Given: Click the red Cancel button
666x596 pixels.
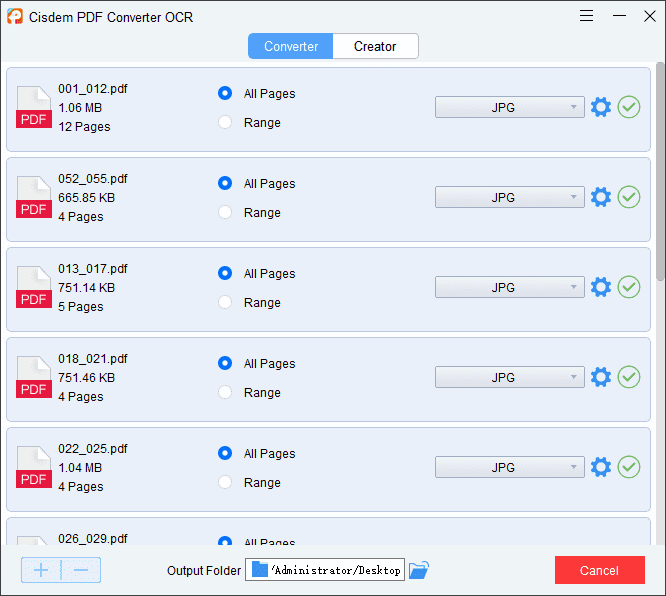Looking at the screenshot, I should click(x=600, y=570).
